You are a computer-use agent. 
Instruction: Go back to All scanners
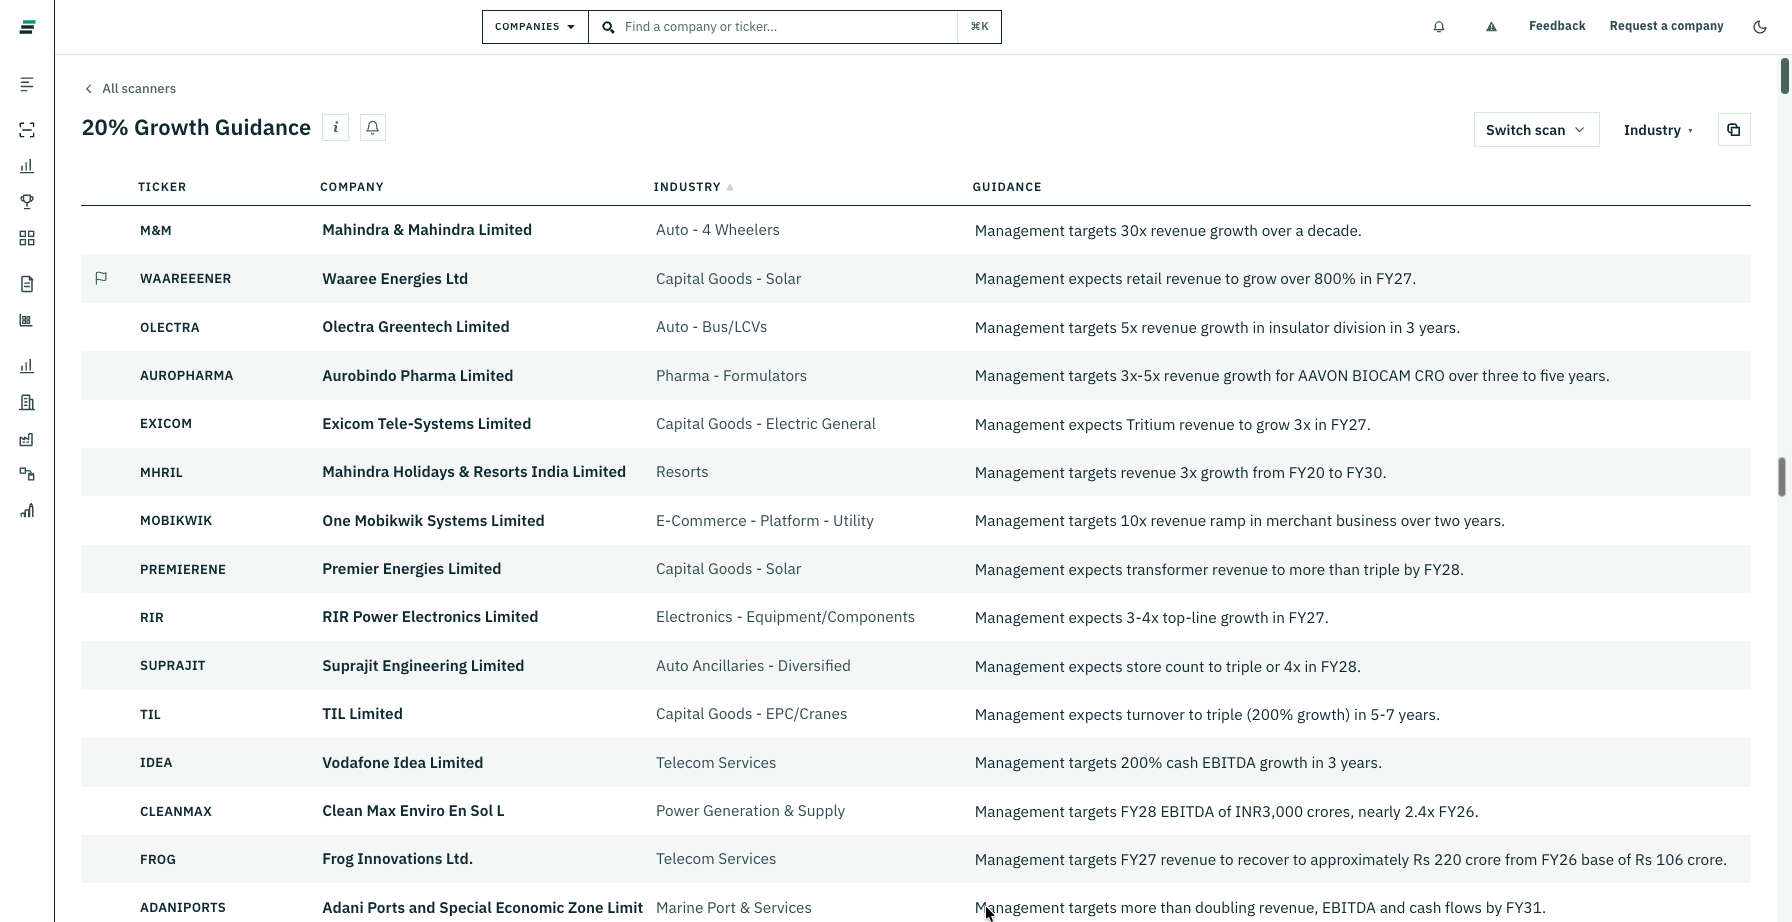coord(130,89)
